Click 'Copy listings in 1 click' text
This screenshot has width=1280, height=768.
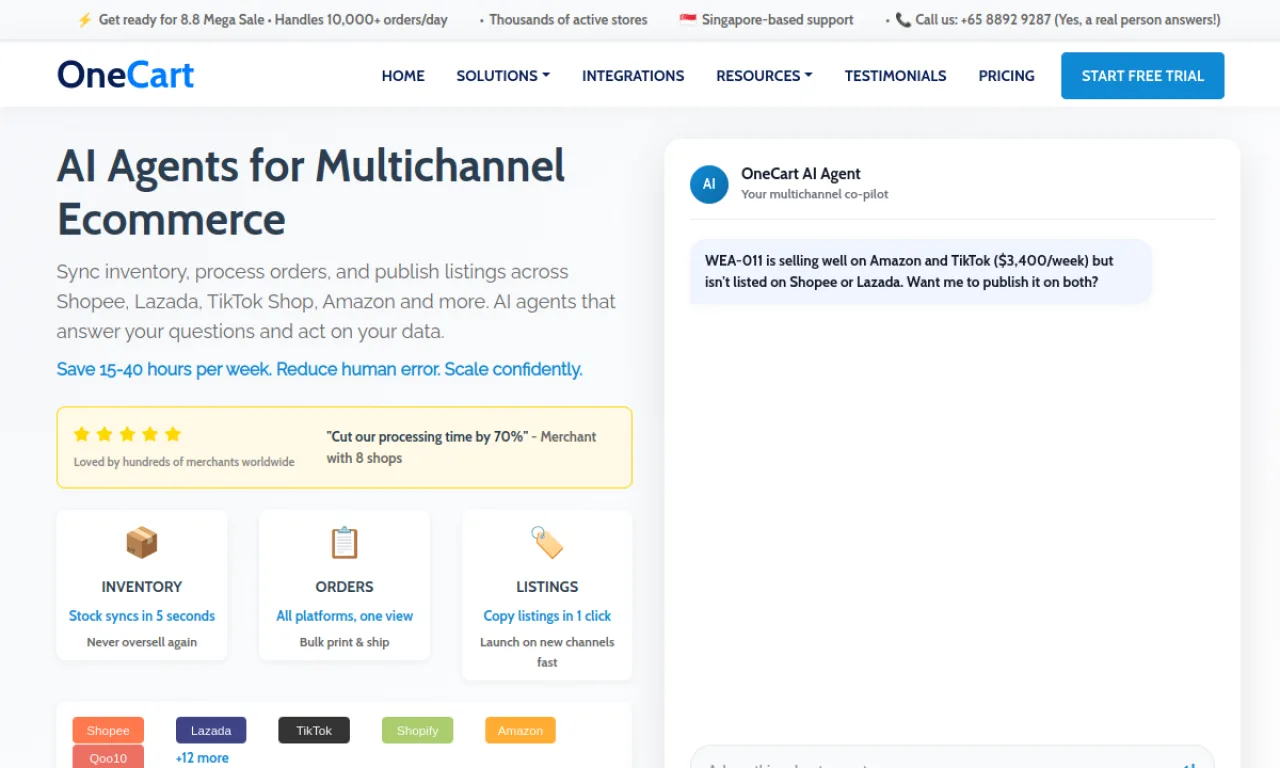(547, 616)
